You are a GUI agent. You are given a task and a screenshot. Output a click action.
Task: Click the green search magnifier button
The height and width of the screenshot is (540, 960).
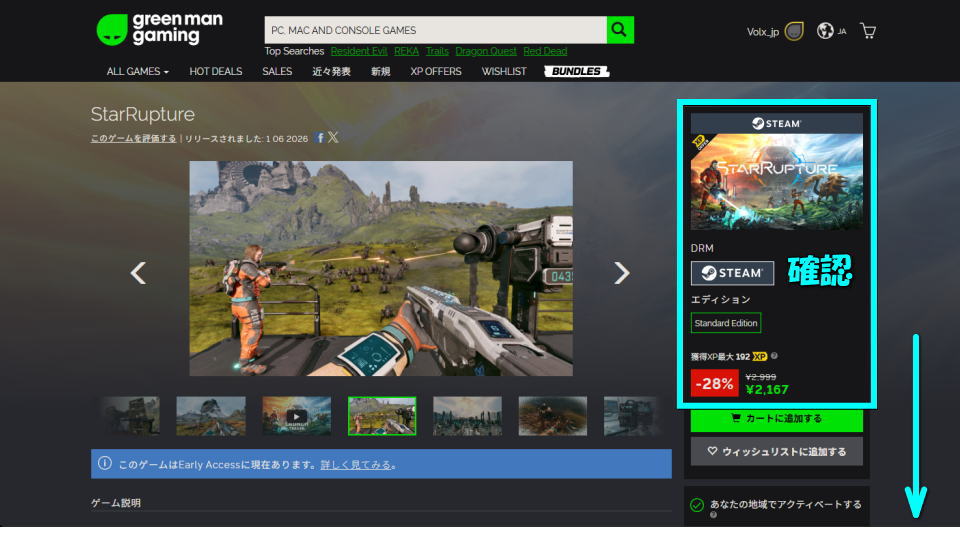click(620, 30)
